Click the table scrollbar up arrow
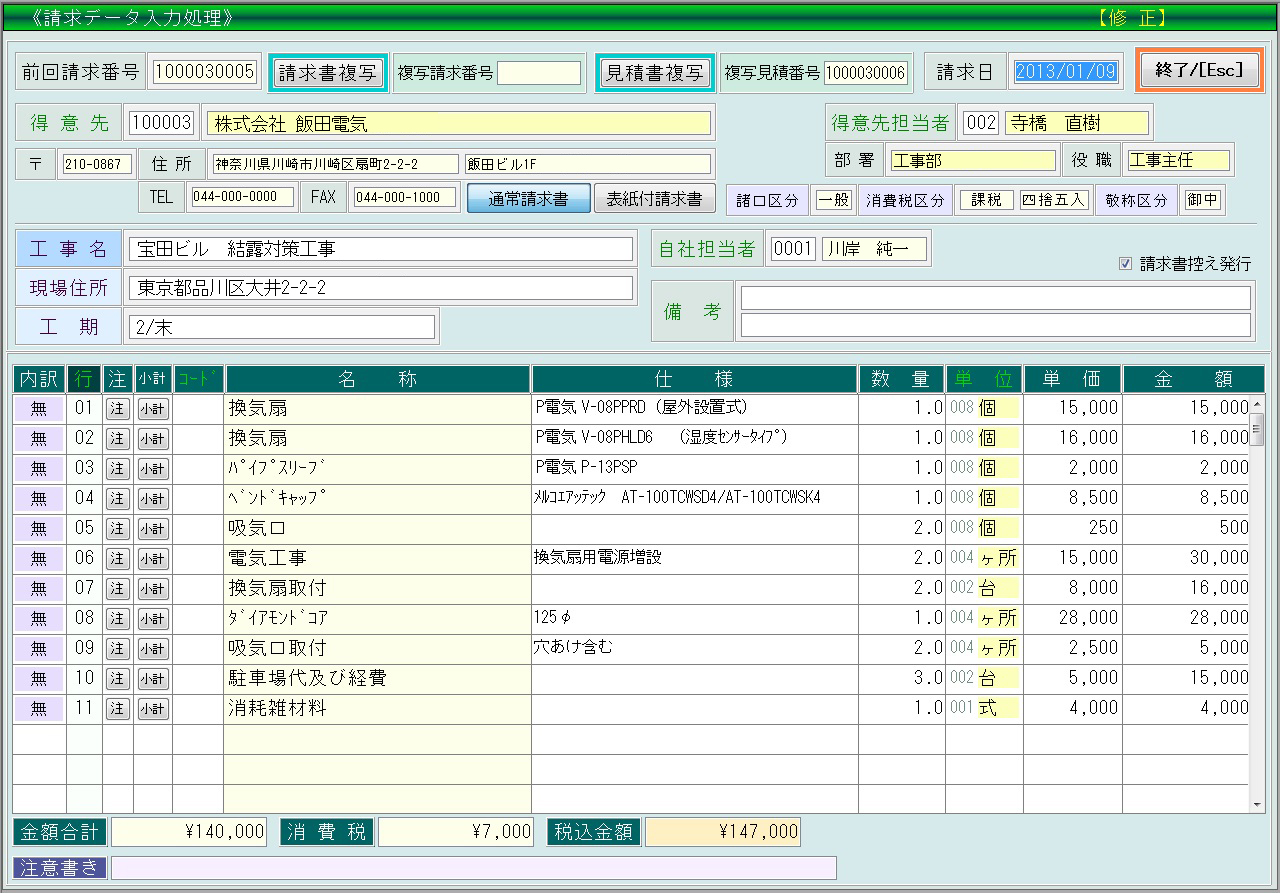 click(1258, 403)
